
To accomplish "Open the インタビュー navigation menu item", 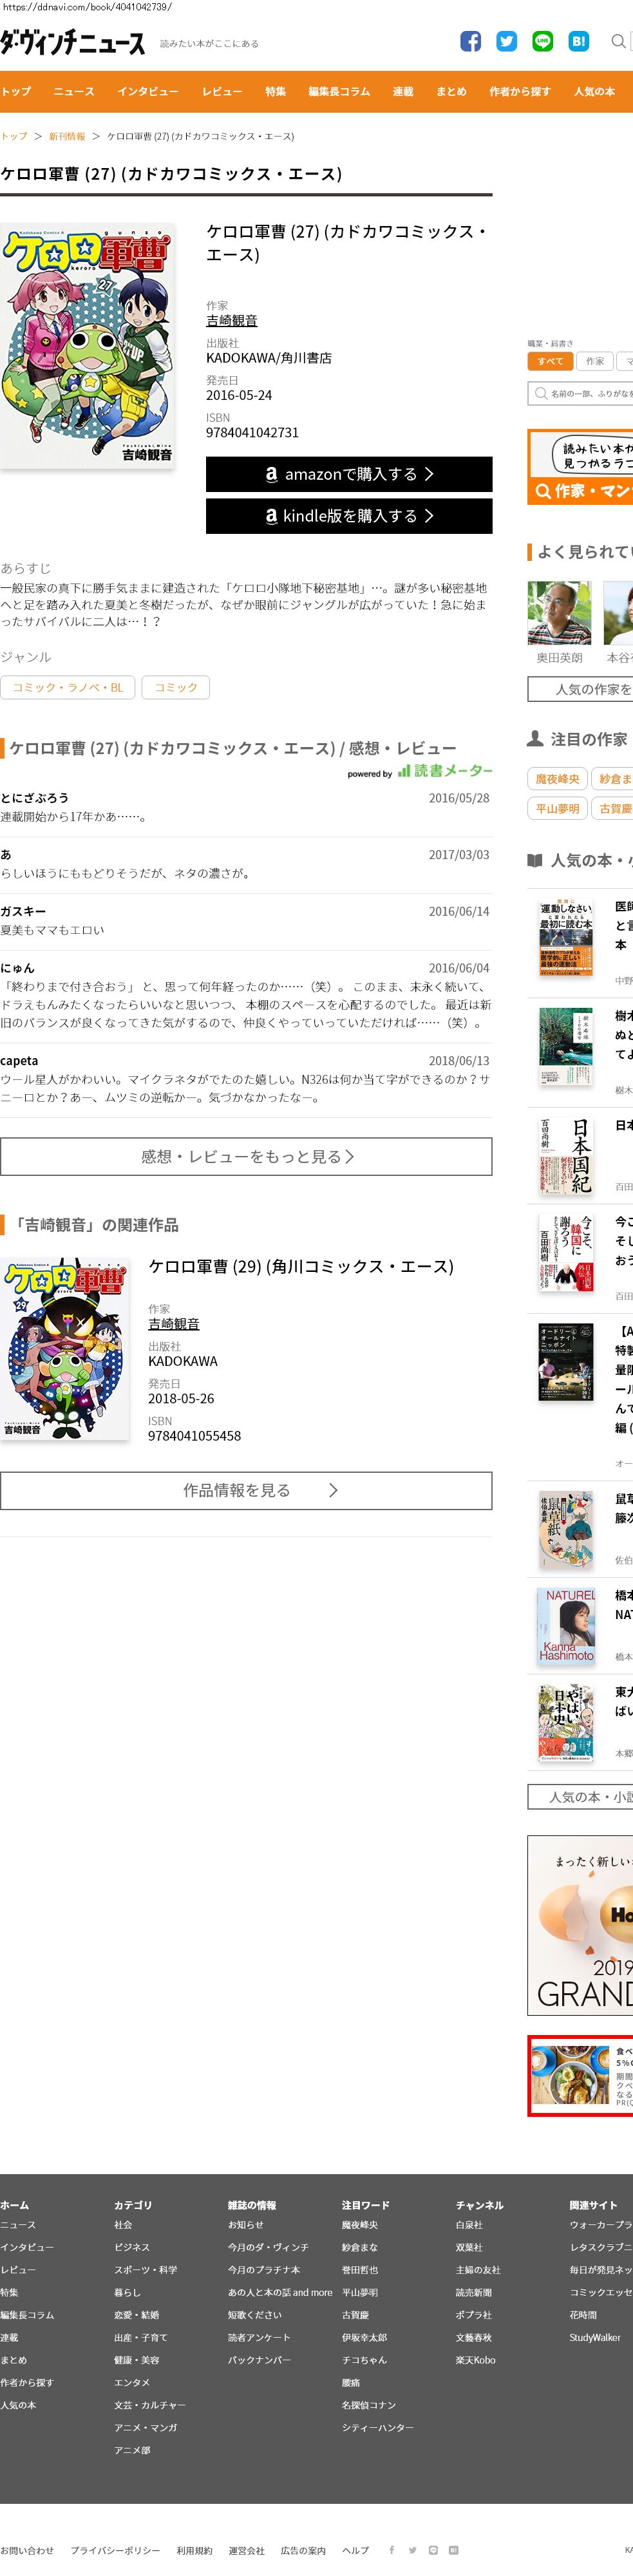I will tap(148, 91).
